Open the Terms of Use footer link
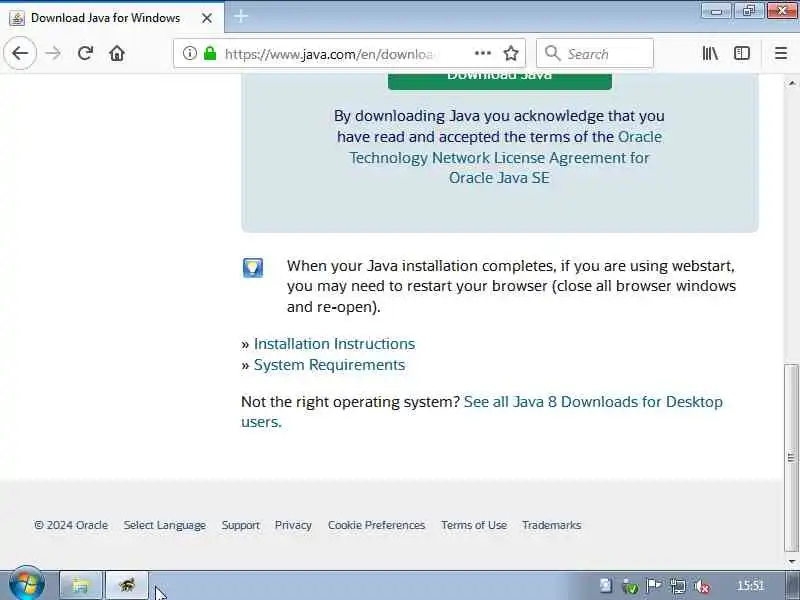The width and height of the screenshot is (800, 600). pyautogui.click(x=473, y=525)
